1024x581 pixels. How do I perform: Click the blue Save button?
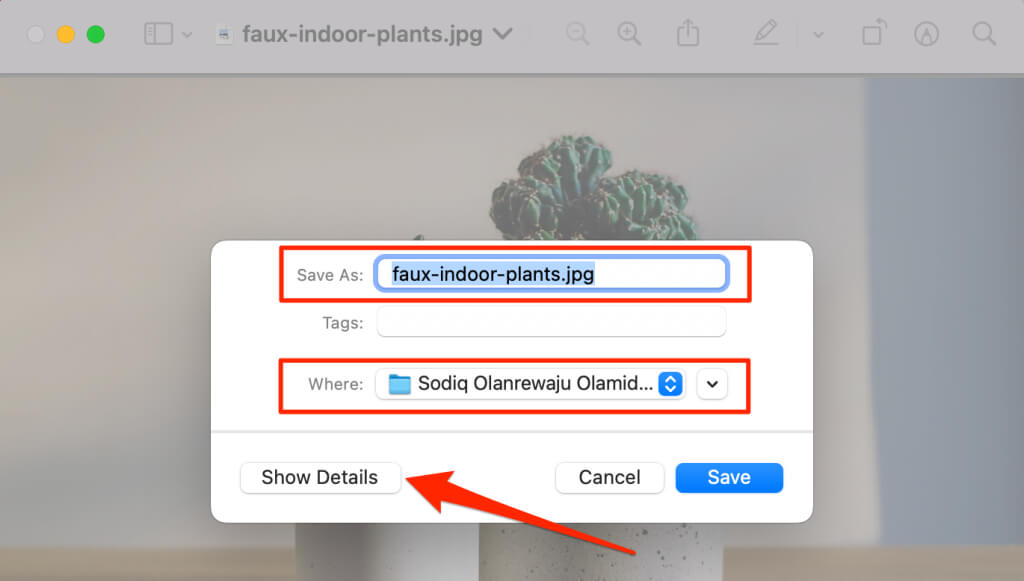coord(729,477)
